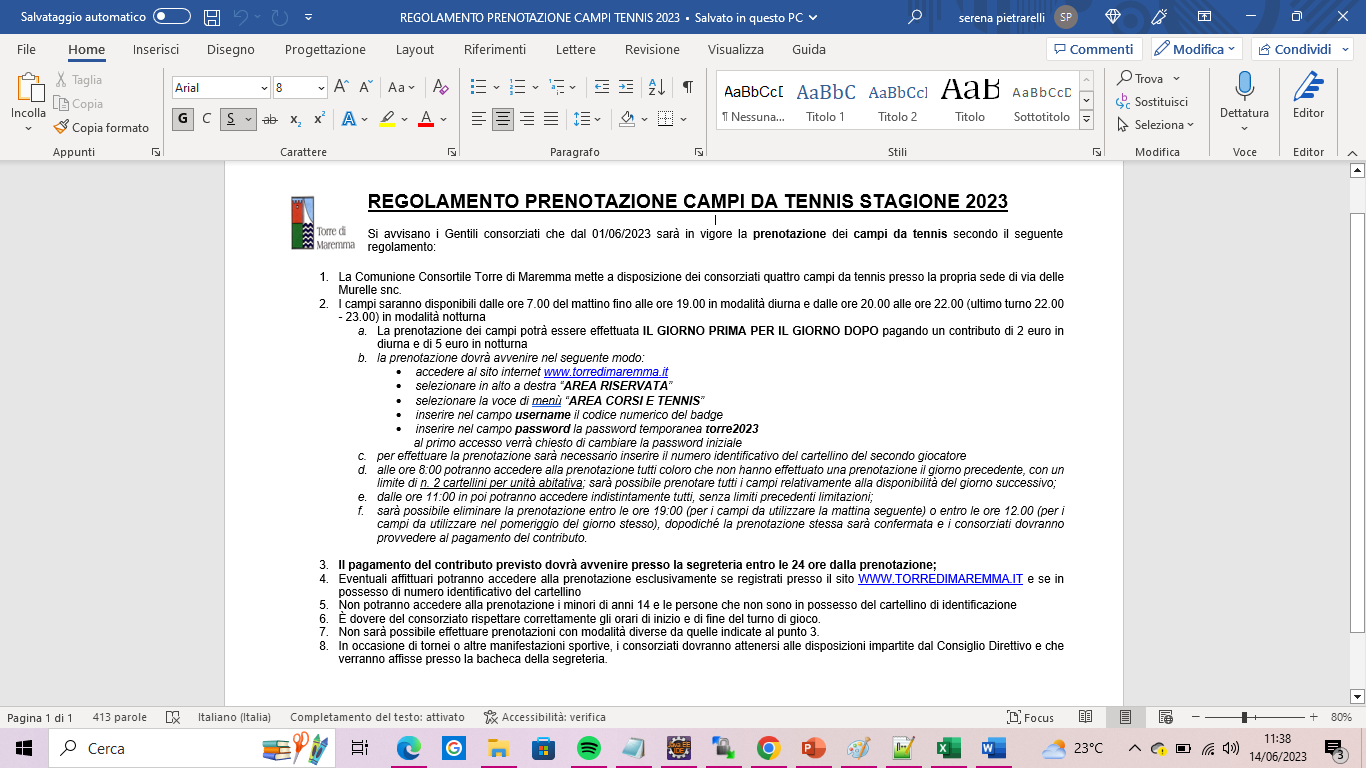Apply yellow text highlight color
Viewport: 1366px width, 768px height.
(387, 119)
